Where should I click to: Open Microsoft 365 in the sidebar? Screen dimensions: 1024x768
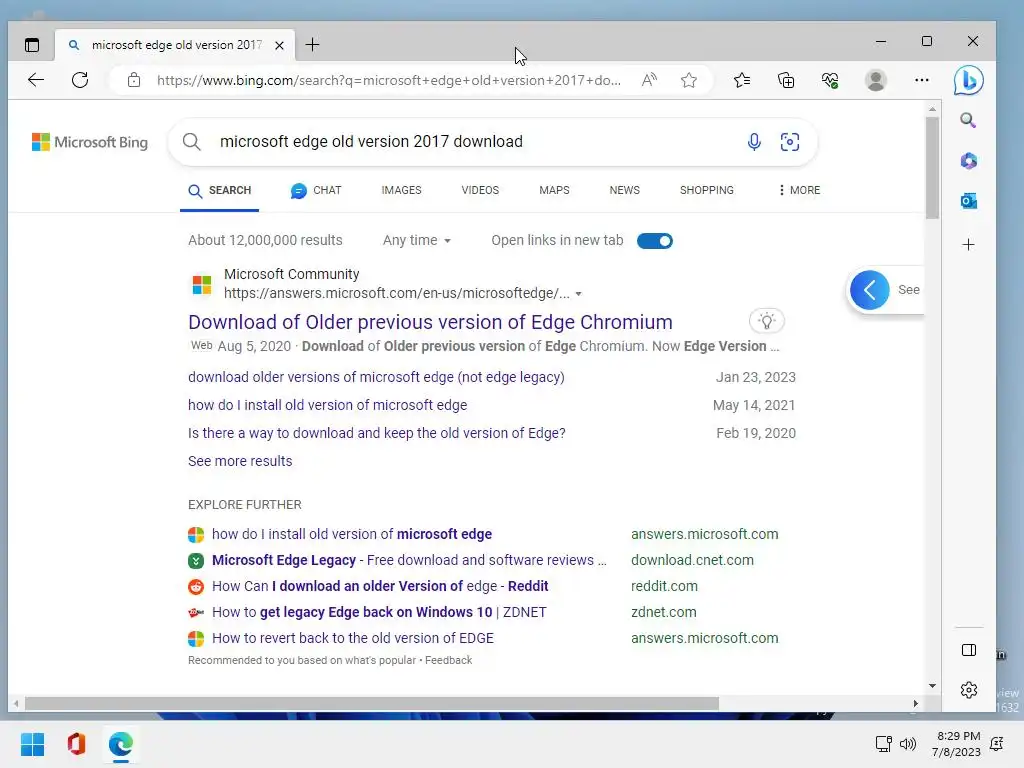tap(968, 161)
